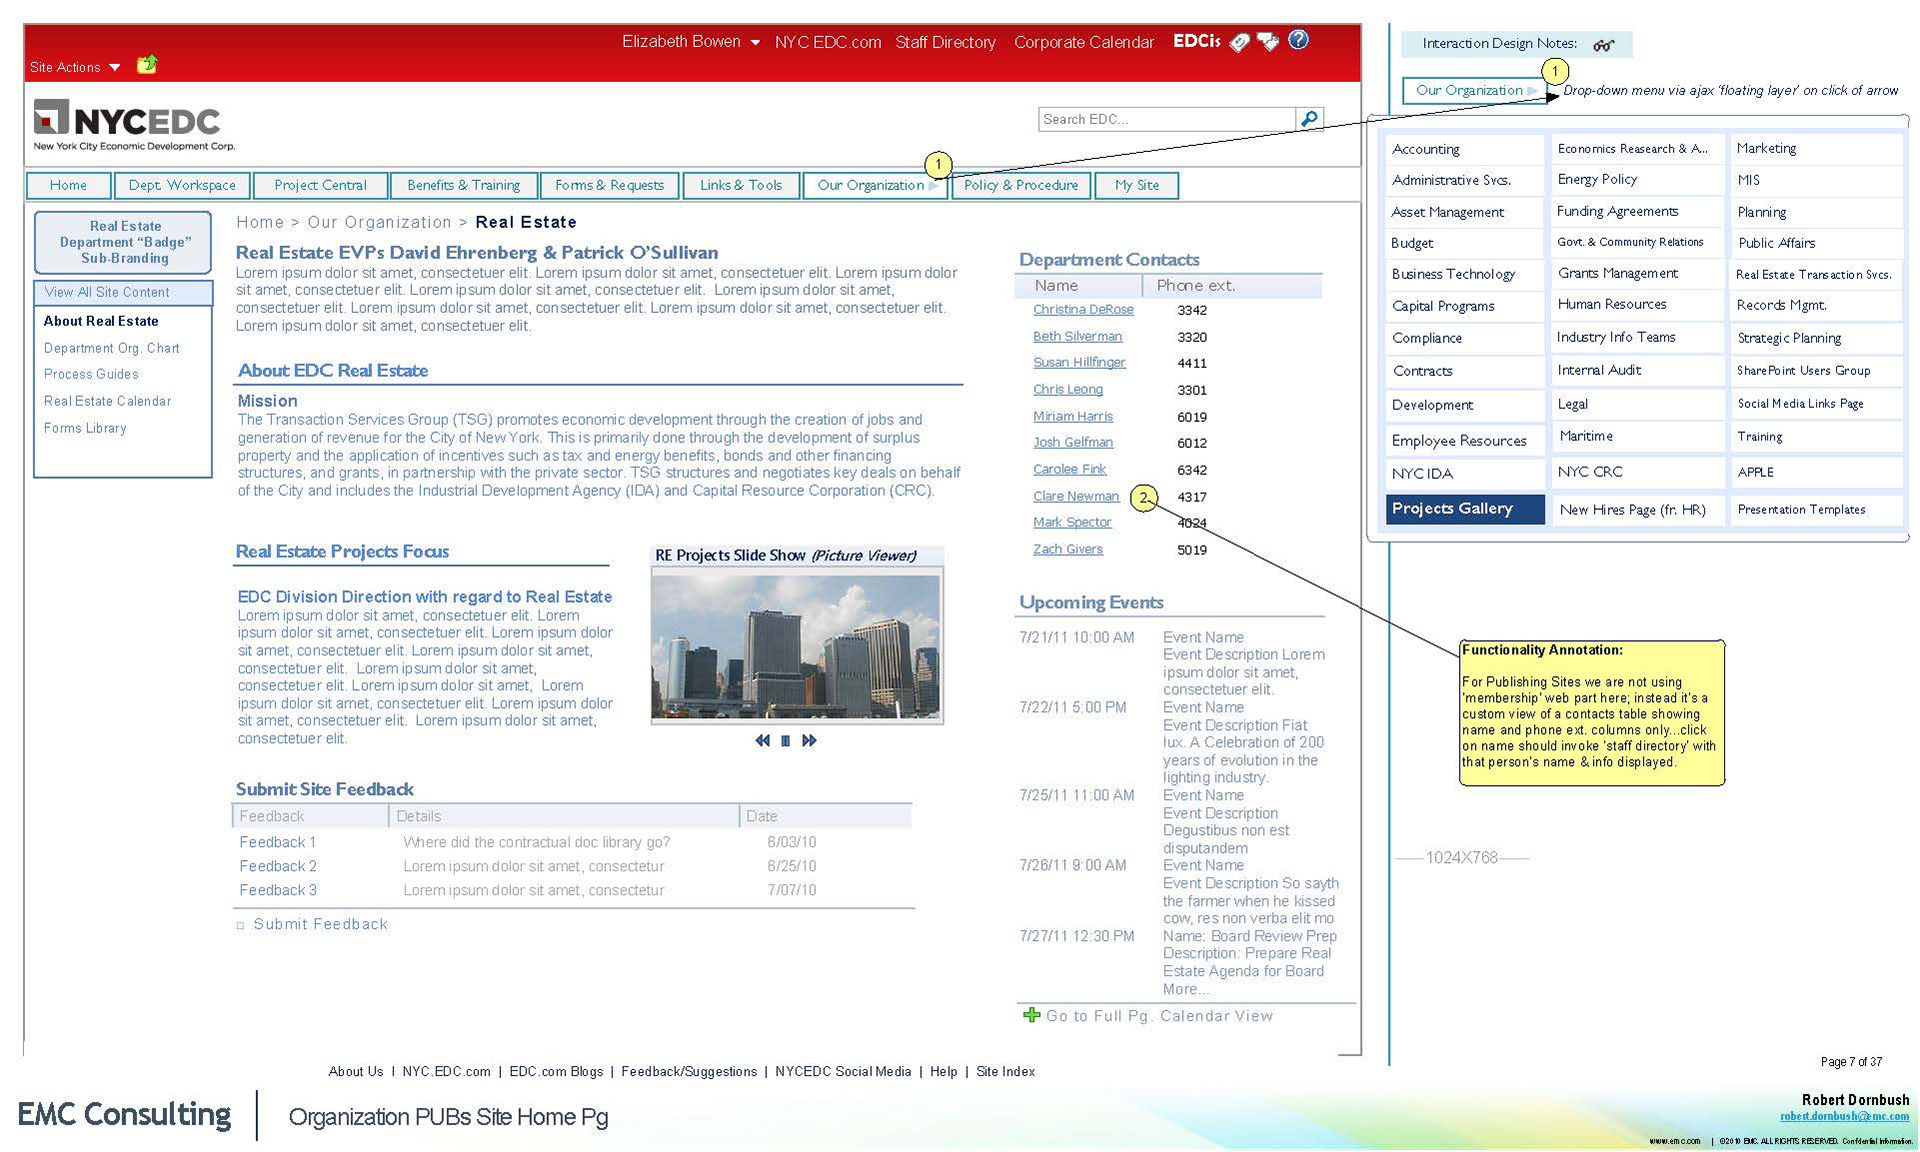Click the single tag icon beside EDCis

coord(1240,42)
